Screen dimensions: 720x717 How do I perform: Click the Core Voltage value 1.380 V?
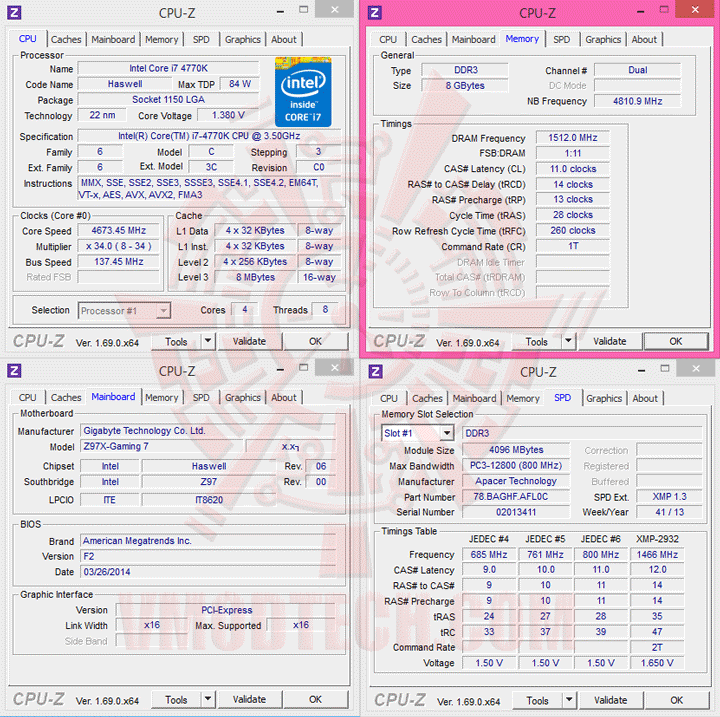[x=228, y=115]
